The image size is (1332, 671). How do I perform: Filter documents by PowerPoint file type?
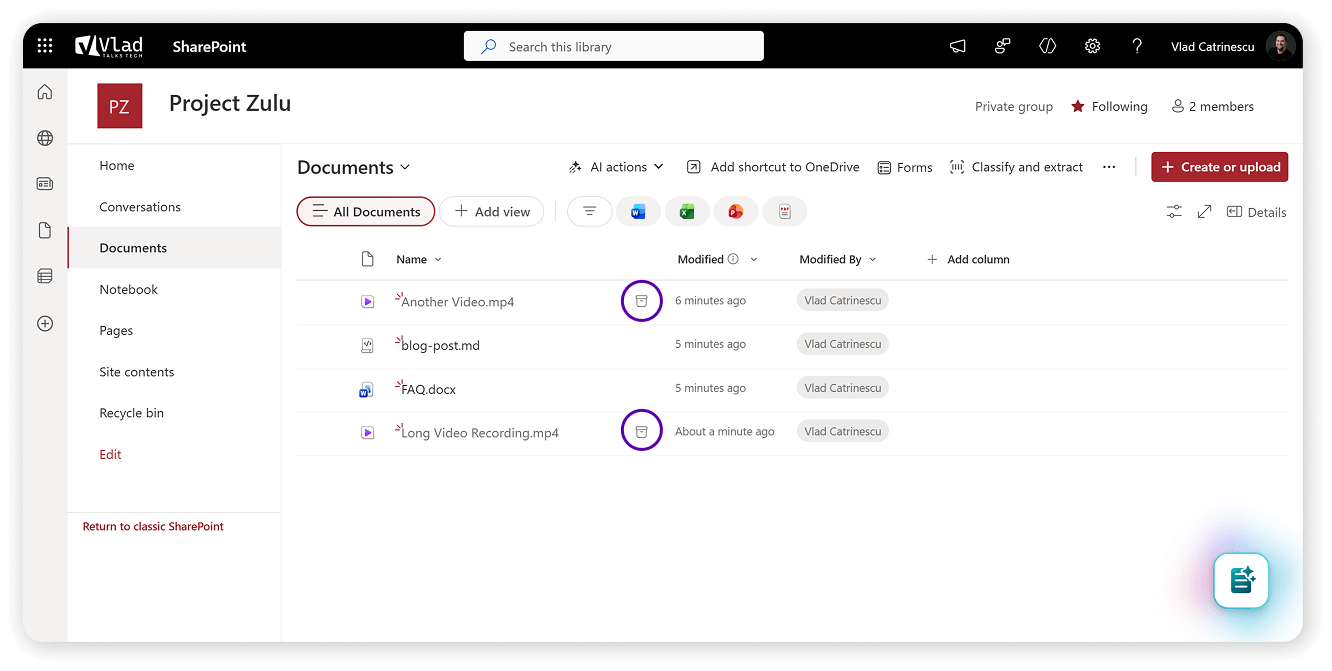(736, 212)
